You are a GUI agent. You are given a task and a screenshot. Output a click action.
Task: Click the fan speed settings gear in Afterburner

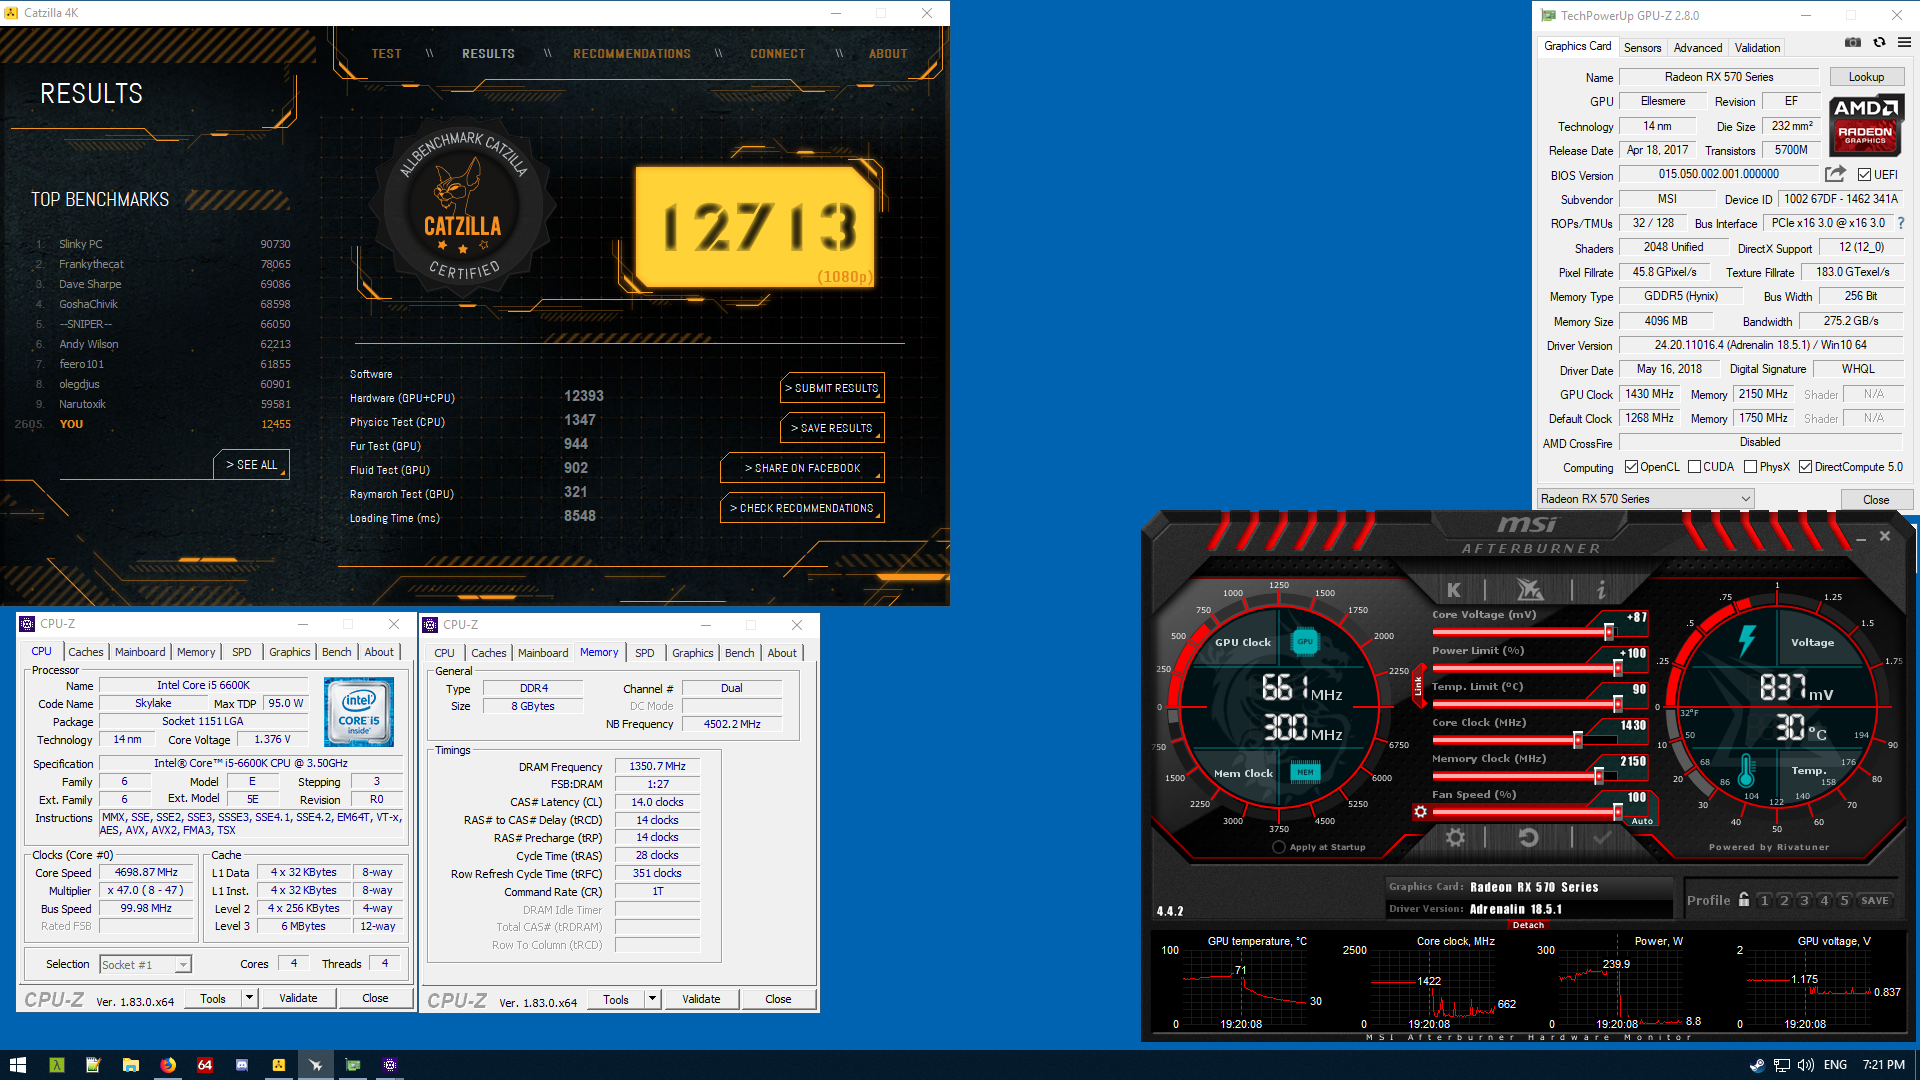(1420, 812)
